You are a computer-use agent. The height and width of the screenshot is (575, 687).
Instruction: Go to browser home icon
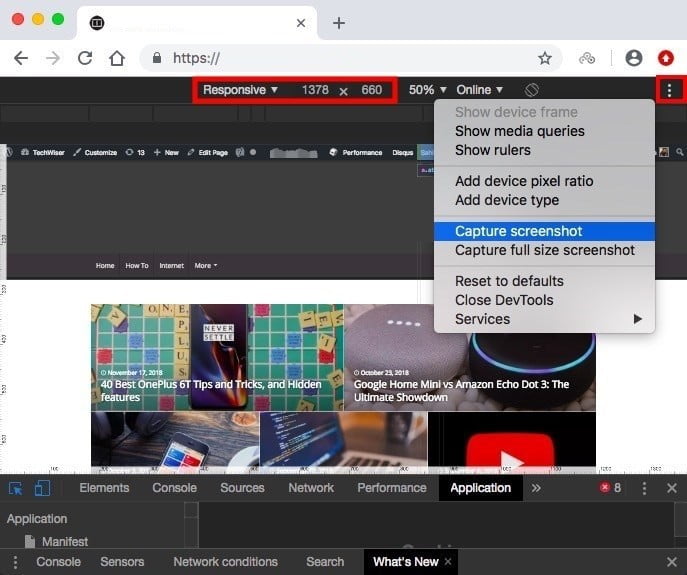117,58
